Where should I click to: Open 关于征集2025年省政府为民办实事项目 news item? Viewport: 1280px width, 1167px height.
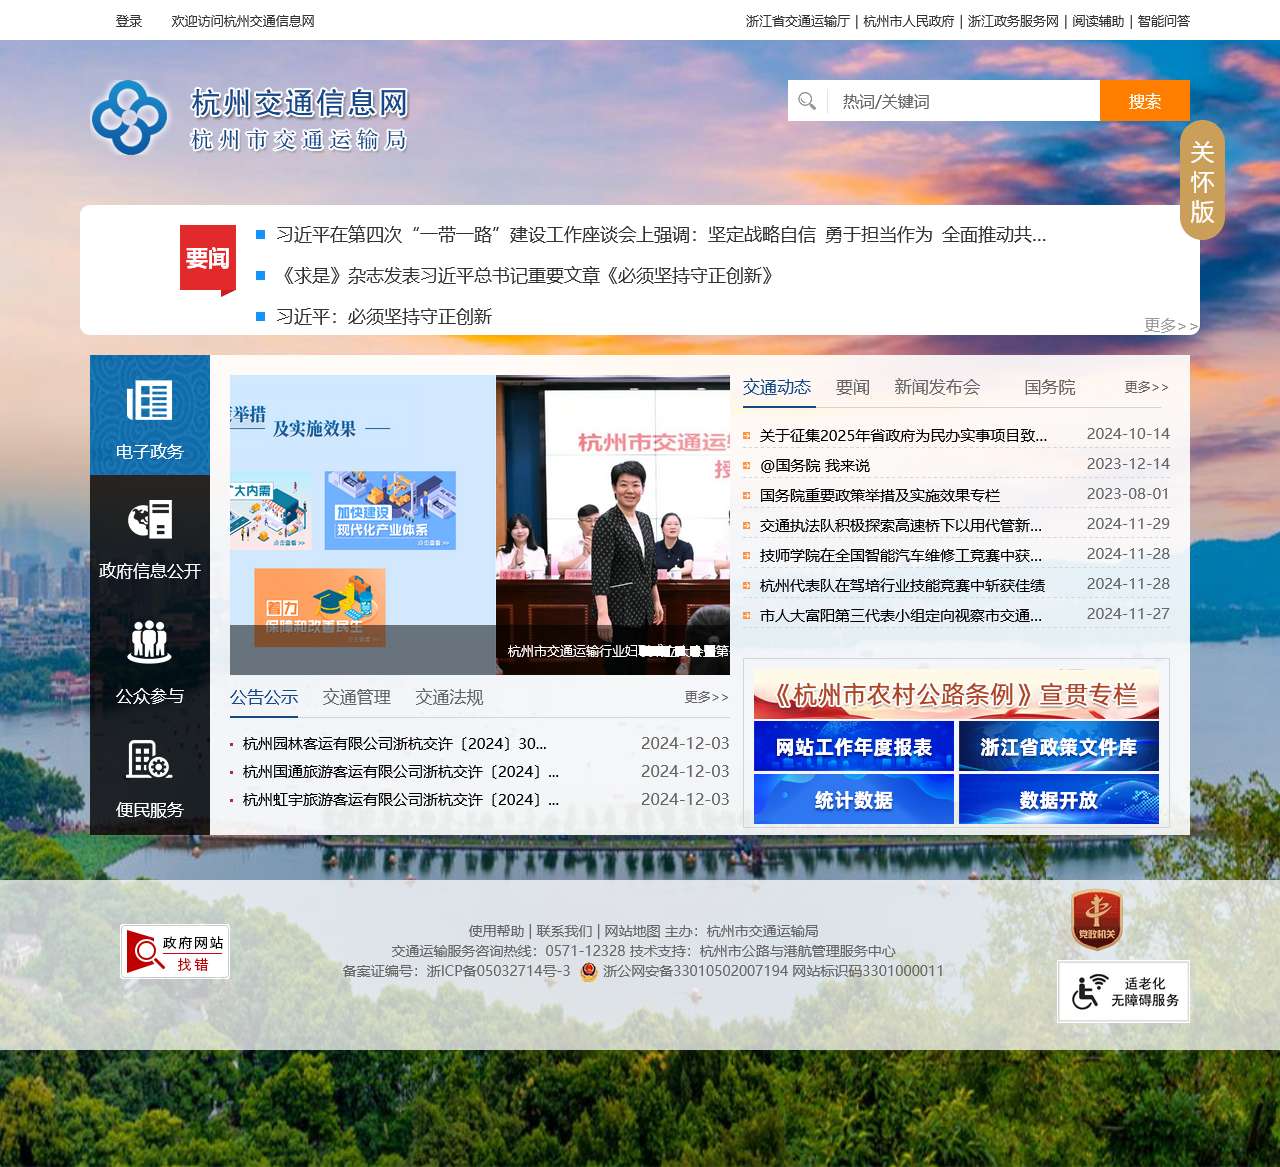903,435
